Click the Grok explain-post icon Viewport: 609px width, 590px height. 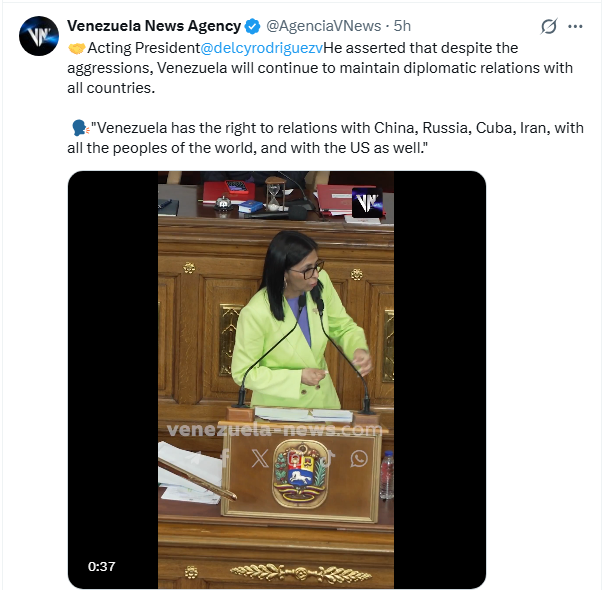[x=549, y=26]
